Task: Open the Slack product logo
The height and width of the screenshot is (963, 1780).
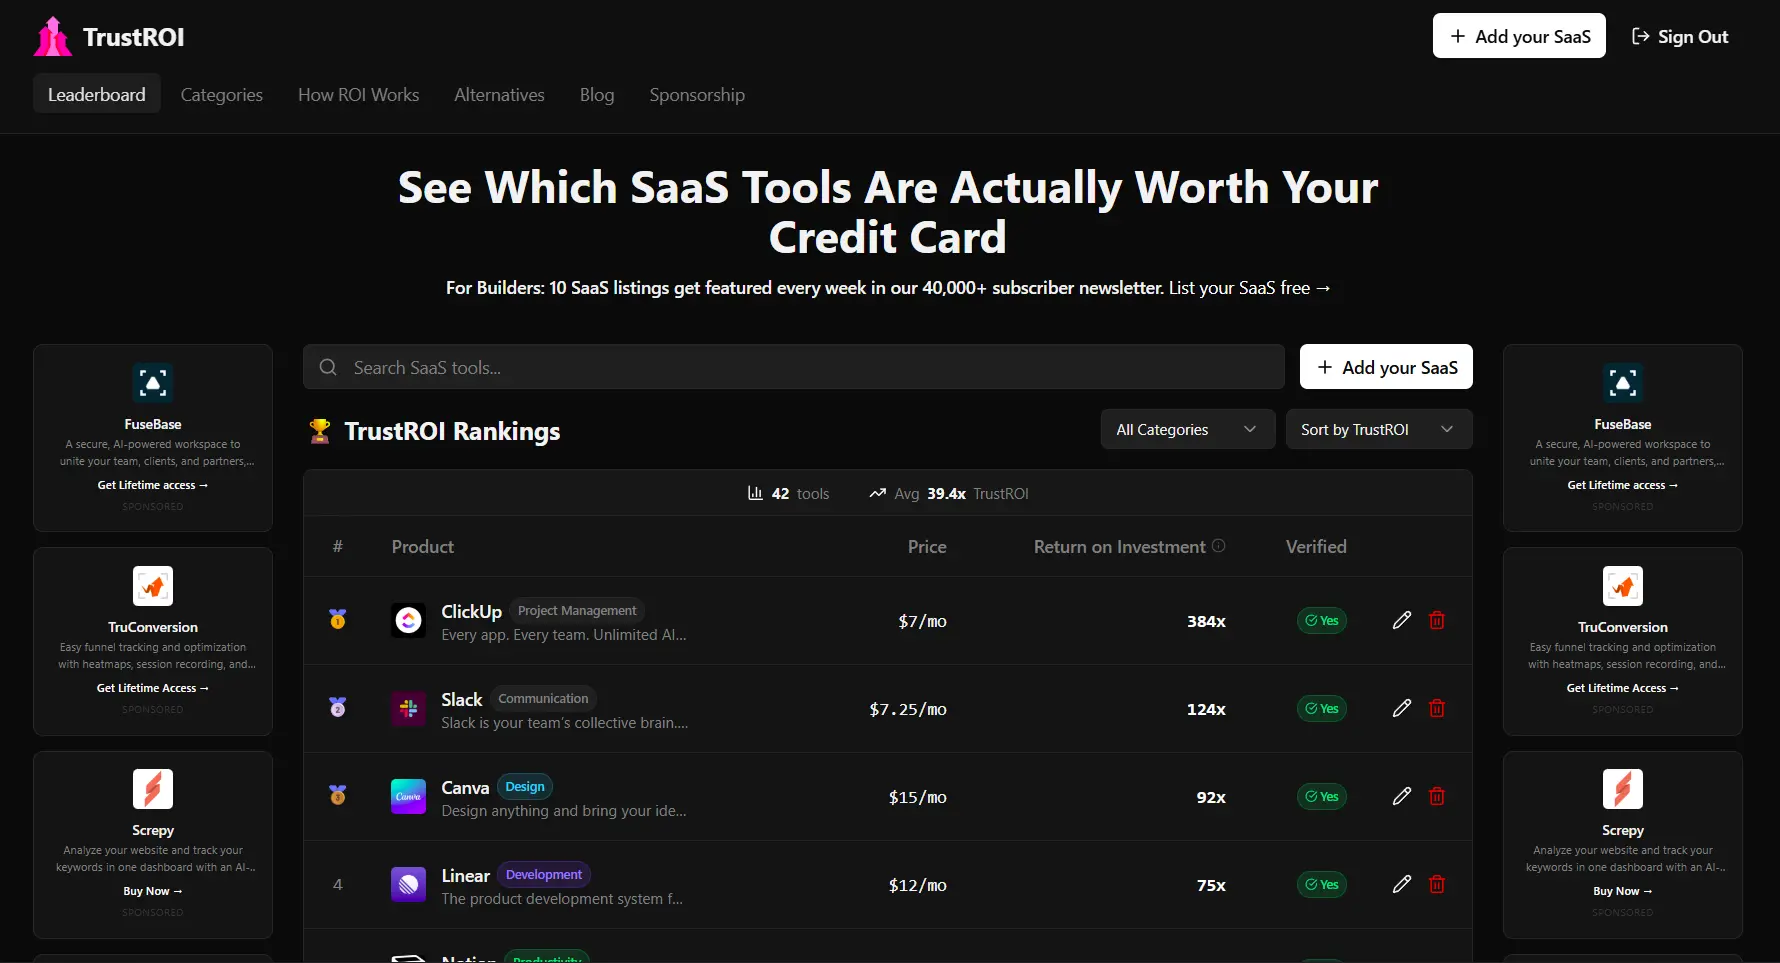Action: 408,709
